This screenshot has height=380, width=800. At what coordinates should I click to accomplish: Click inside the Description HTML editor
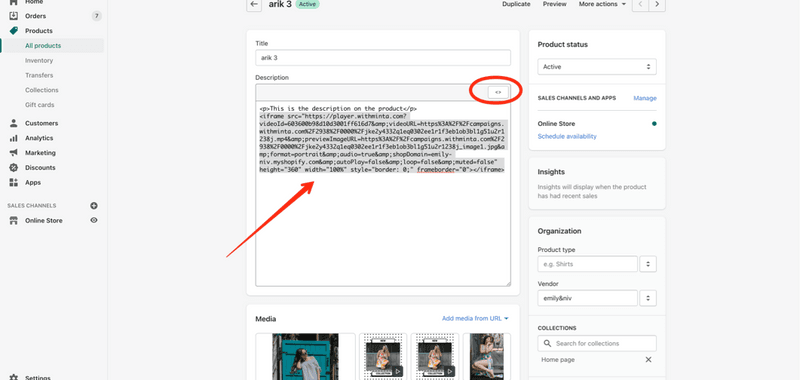click(x=383, y=194)
